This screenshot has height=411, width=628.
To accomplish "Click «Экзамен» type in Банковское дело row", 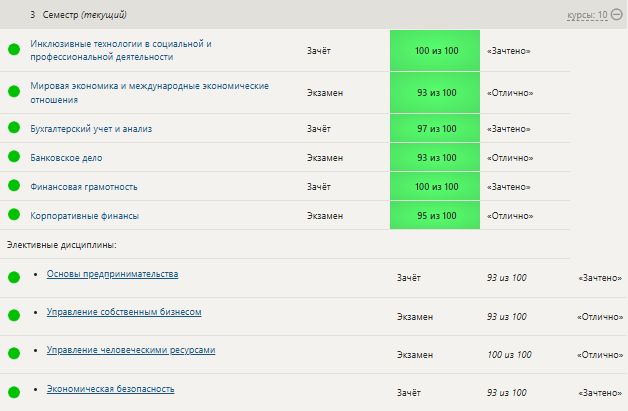I will click(325, 158).
